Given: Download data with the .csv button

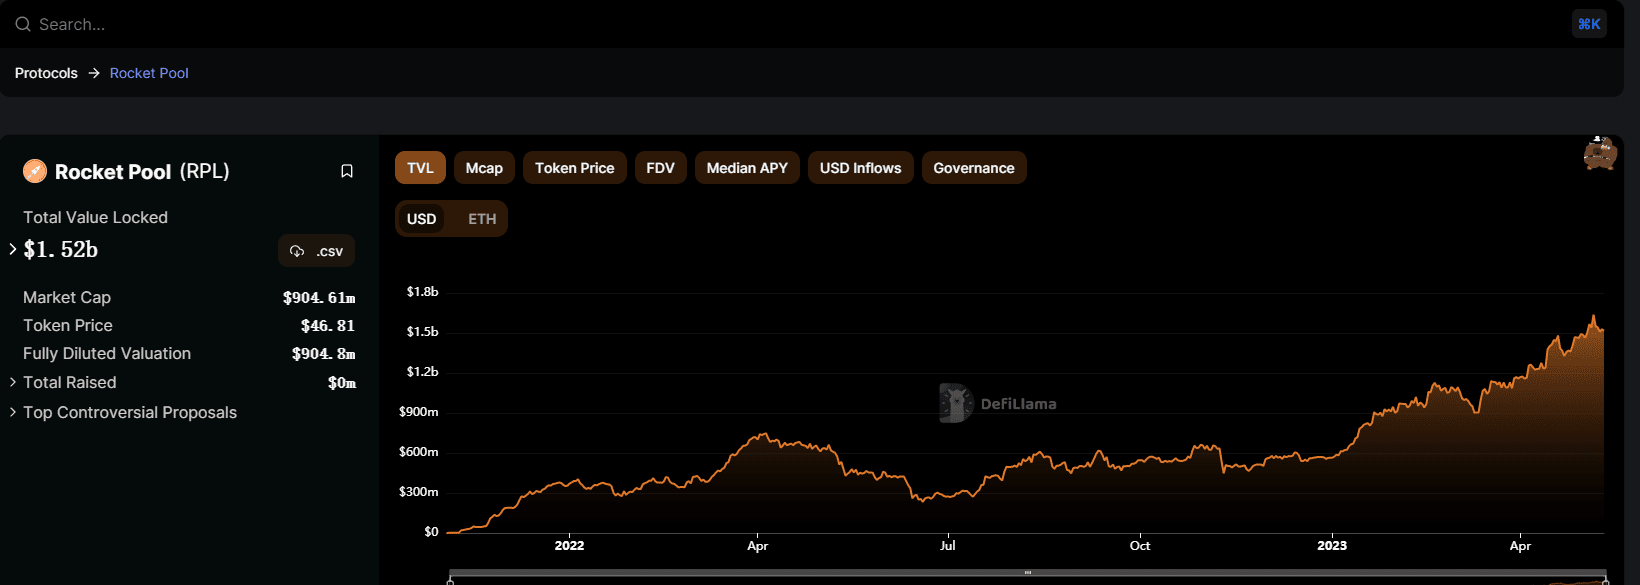Looking at the screenshot, I should click(316, 251).
